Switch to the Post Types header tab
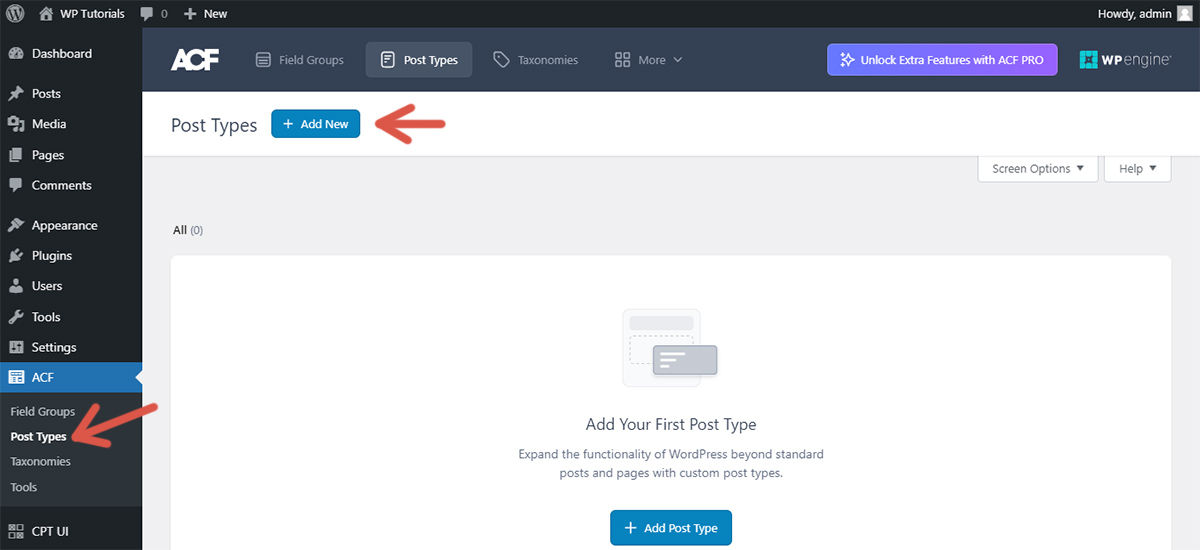The width and height of the screenshot is (1200, 550). 419,60
